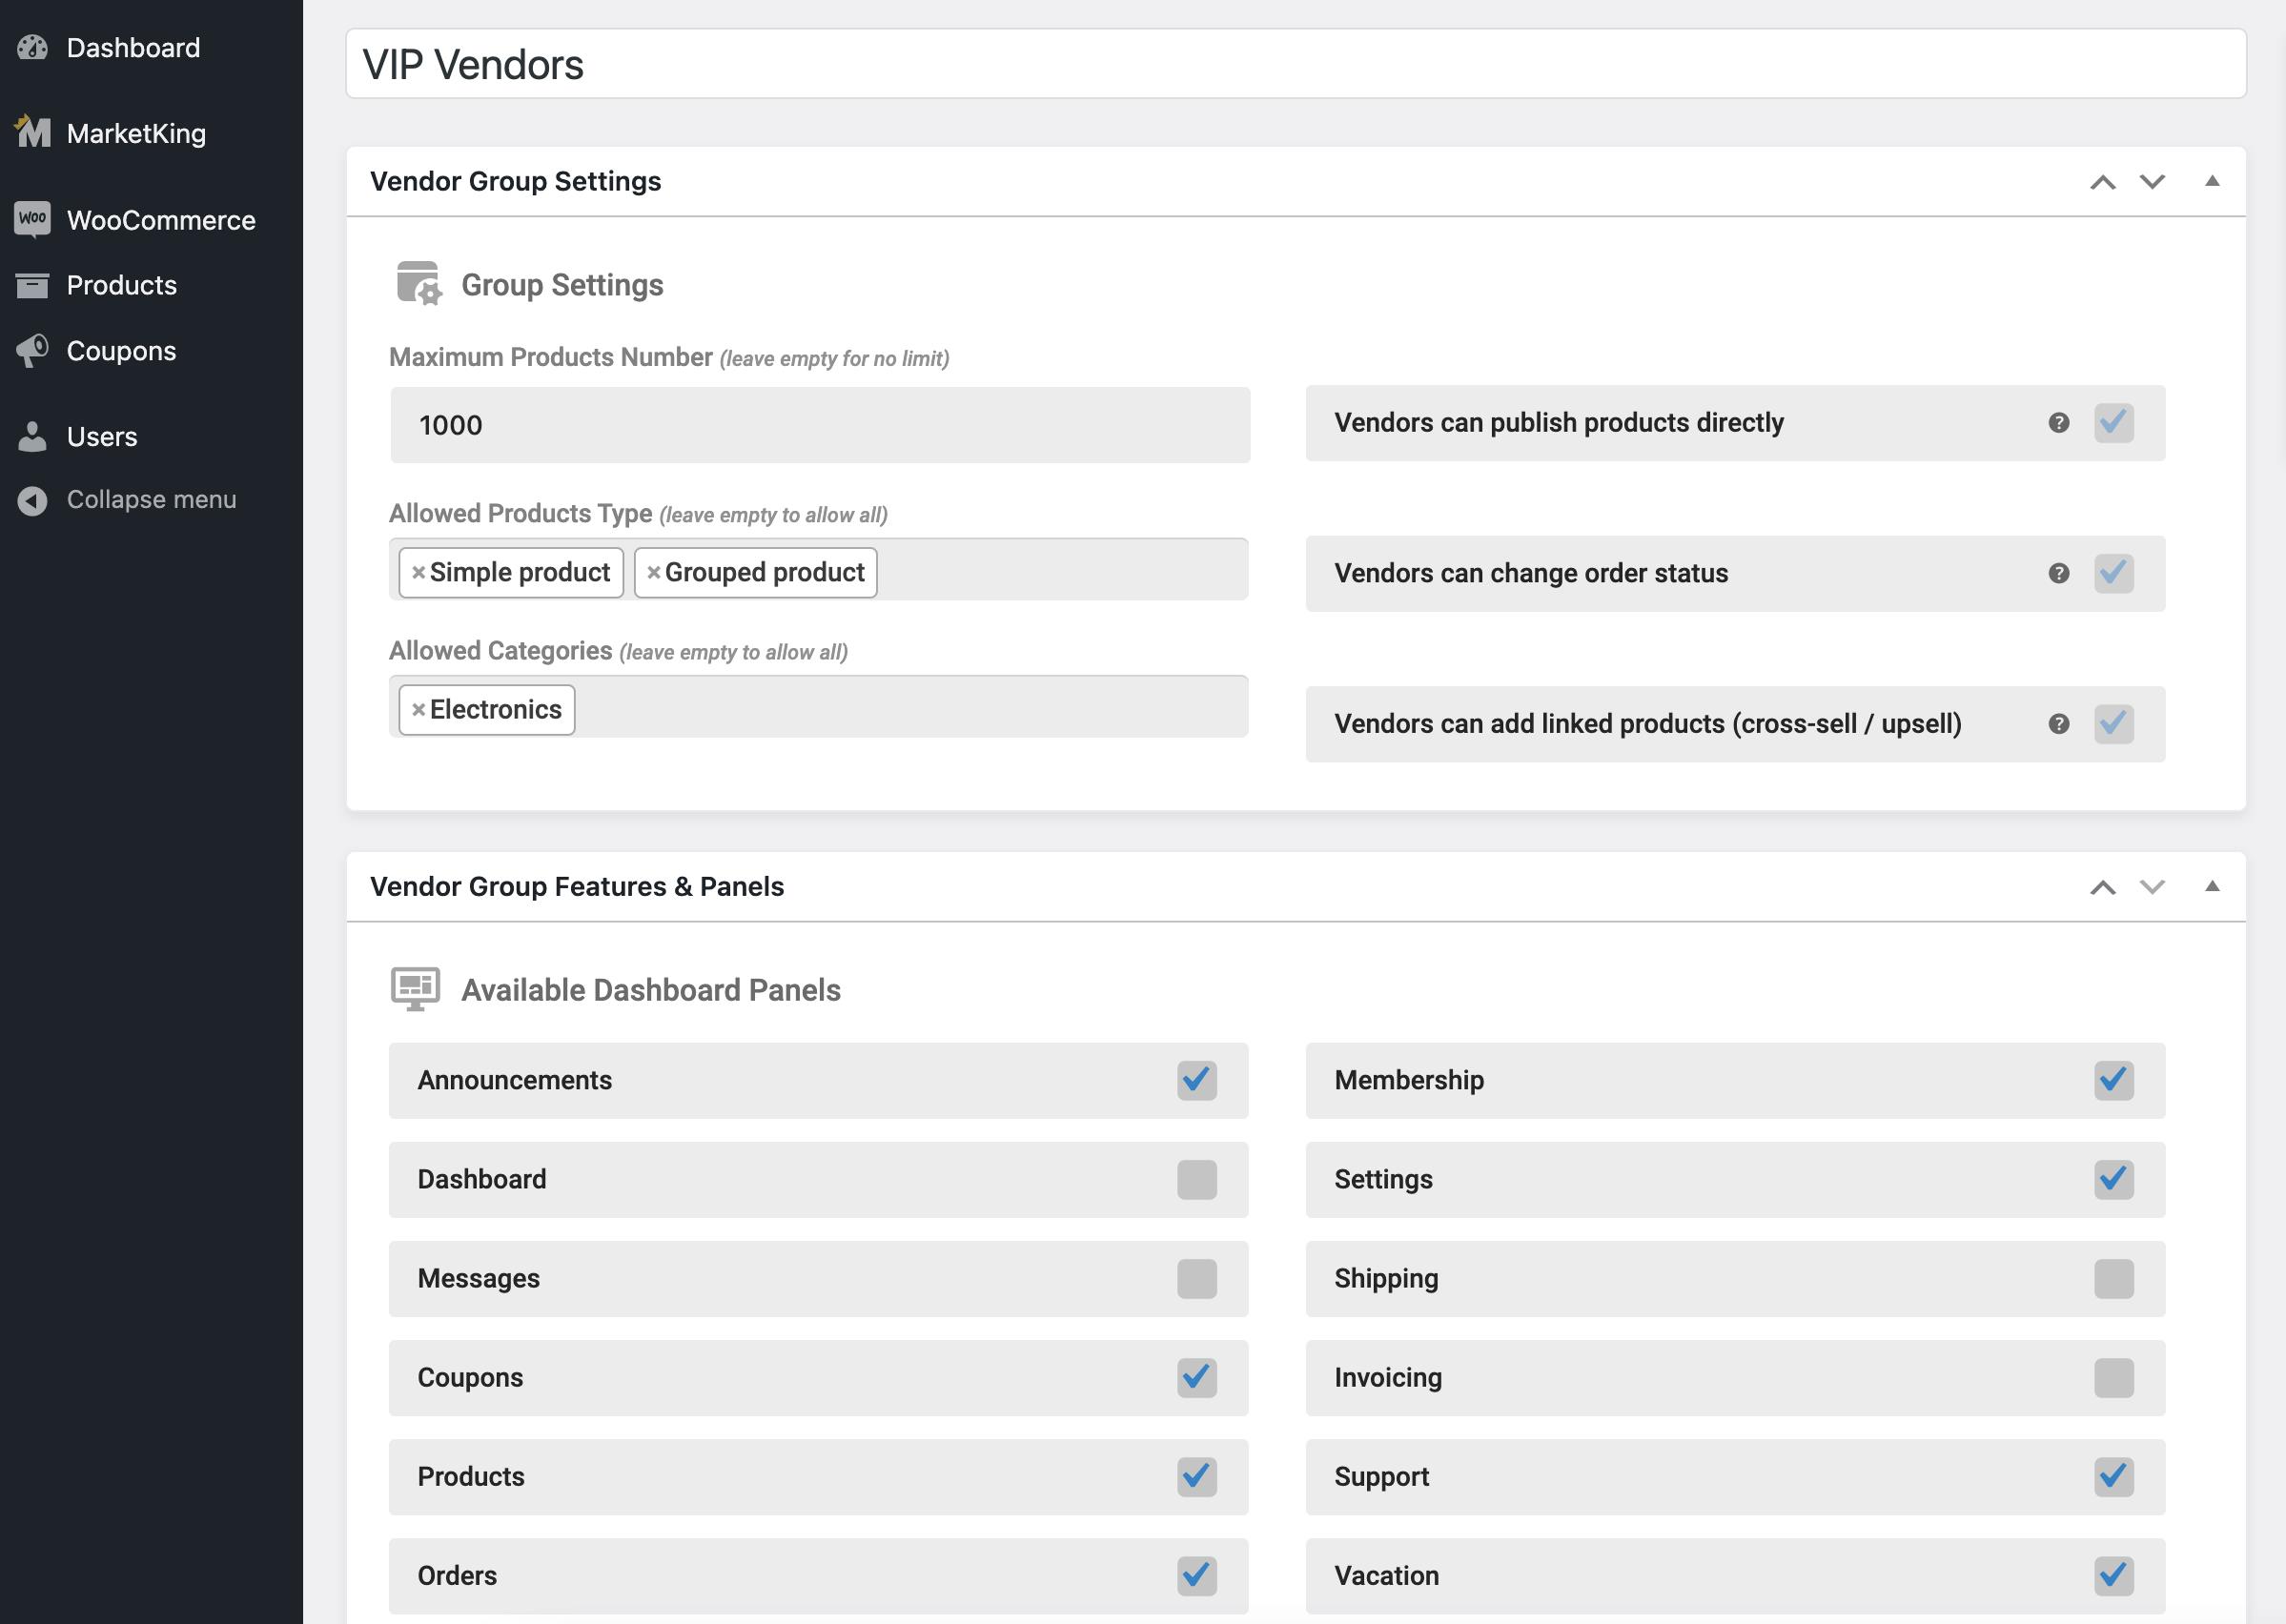Uncheck the Support panel checkbox
The height and width of the screenshot is (1624, 2286).
click(2113, 1477)
